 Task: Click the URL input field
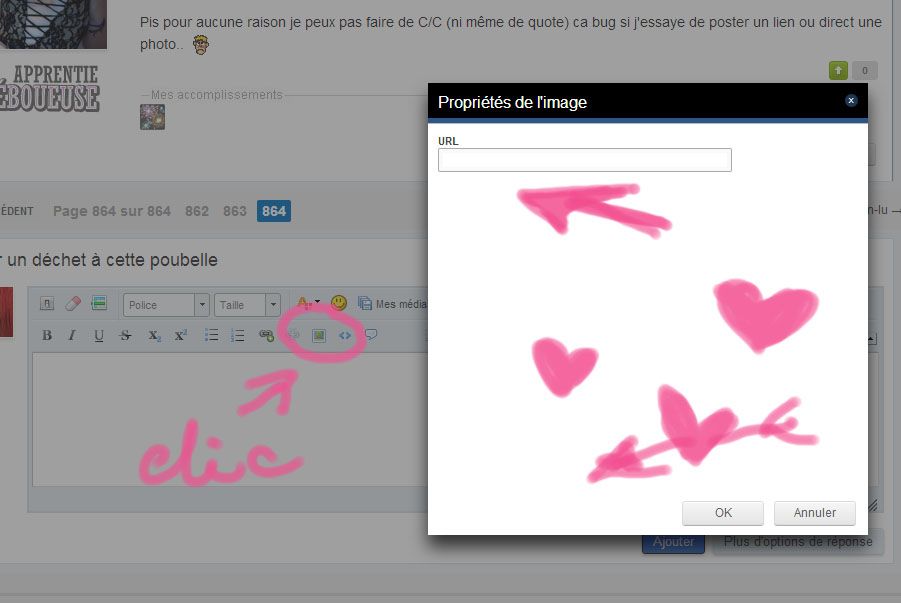(584, 160)
